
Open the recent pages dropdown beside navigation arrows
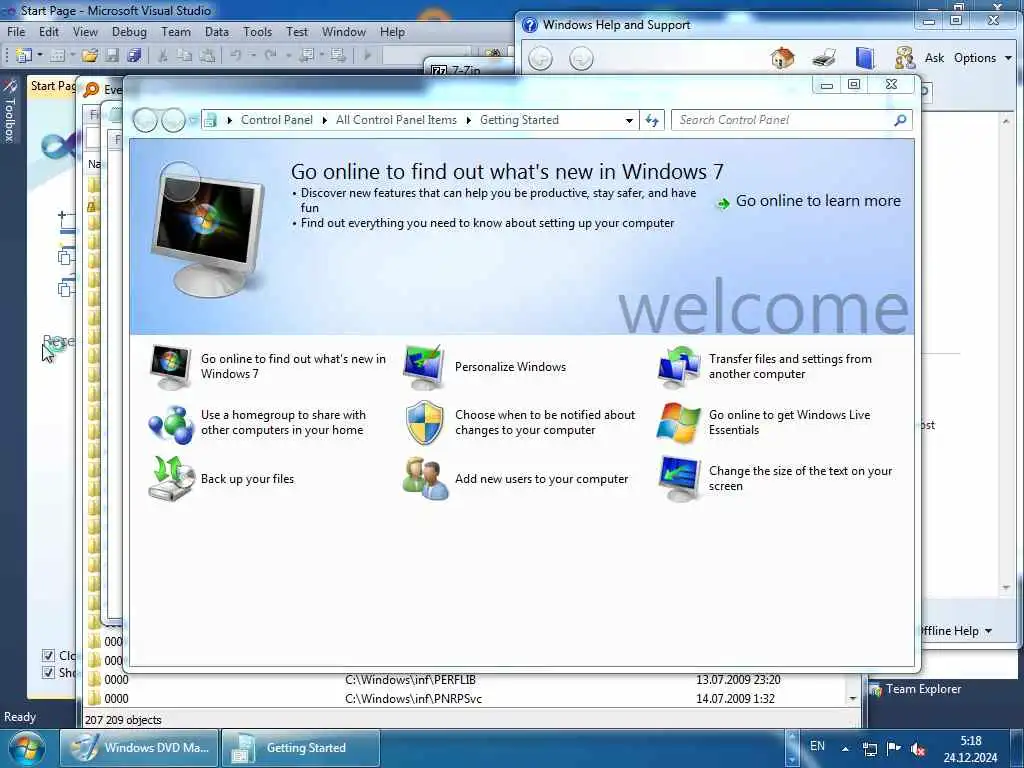(194, 120)
